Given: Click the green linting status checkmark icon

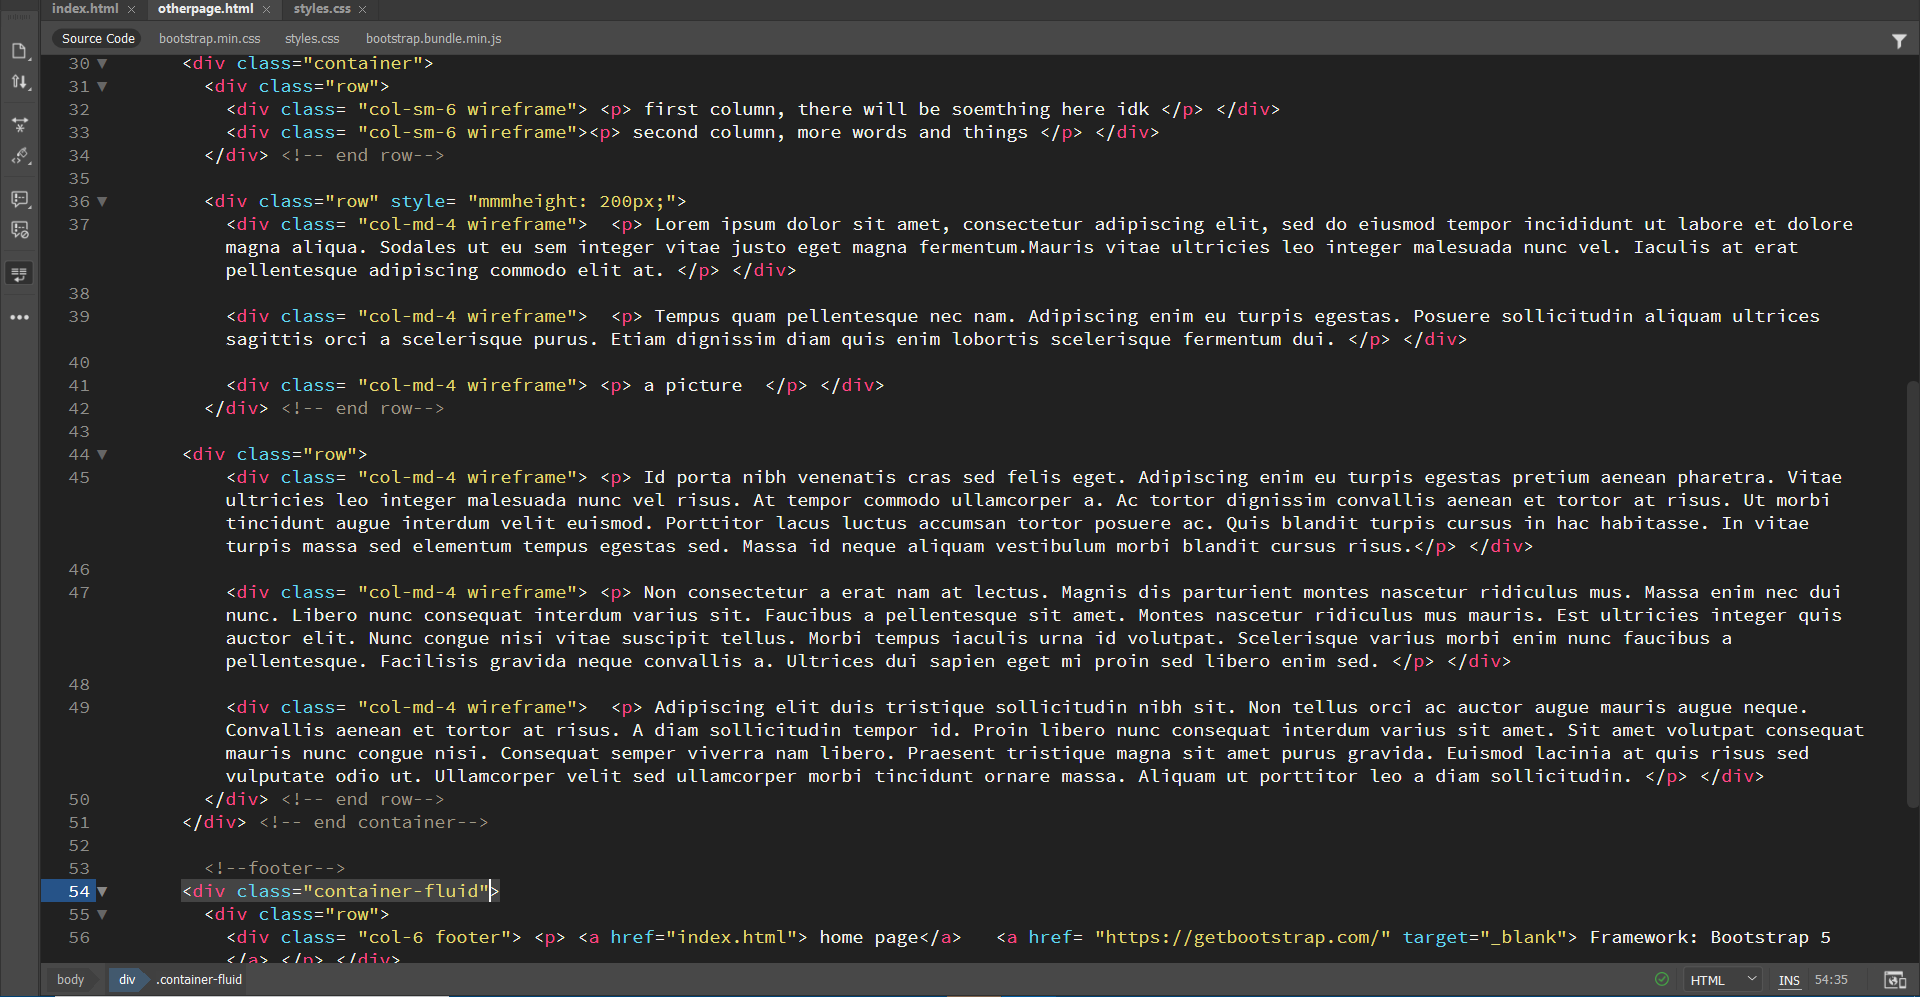Looking at the screenshot, I should point(1662,980).
